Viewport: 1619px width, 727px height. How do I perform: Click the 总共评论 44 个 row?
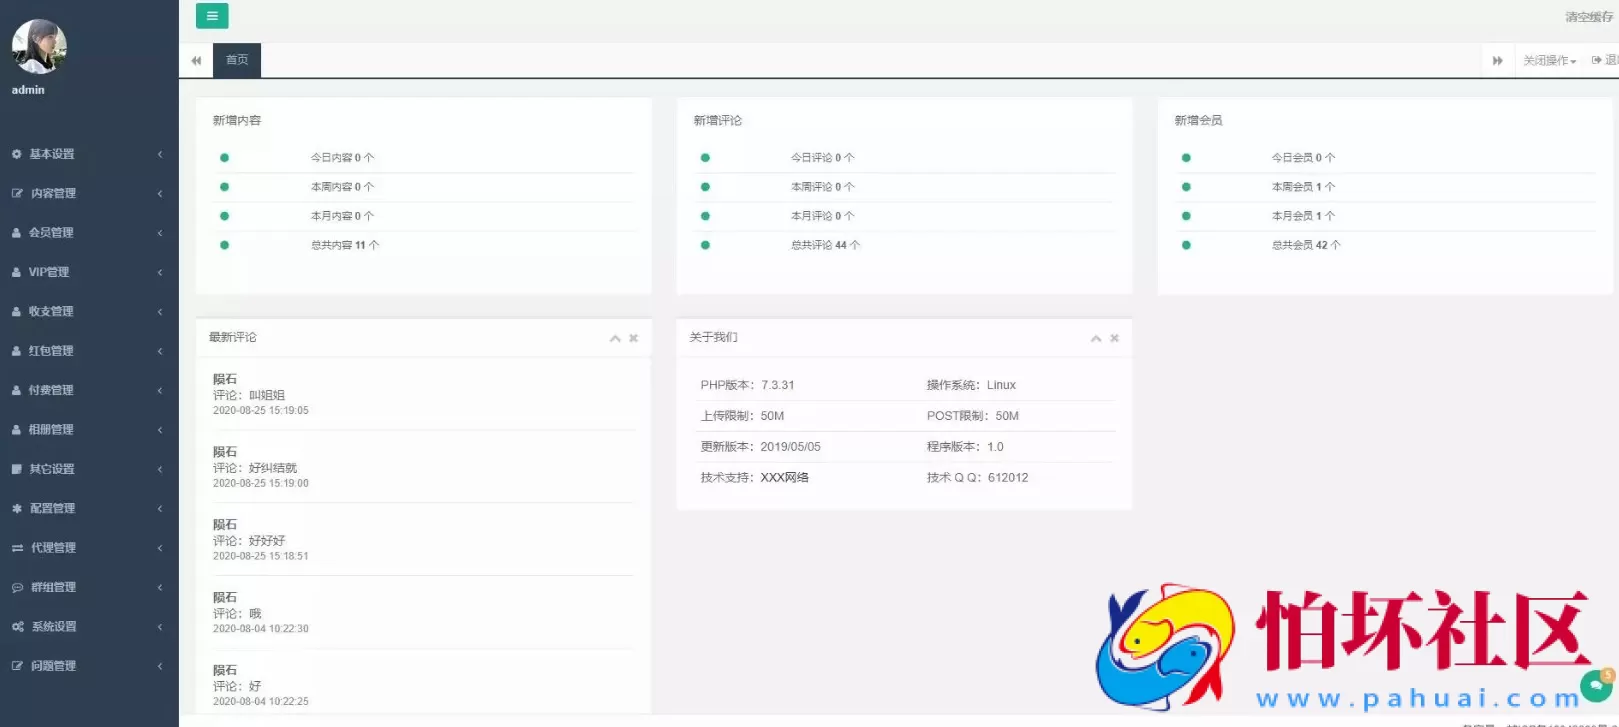(905, 245)
